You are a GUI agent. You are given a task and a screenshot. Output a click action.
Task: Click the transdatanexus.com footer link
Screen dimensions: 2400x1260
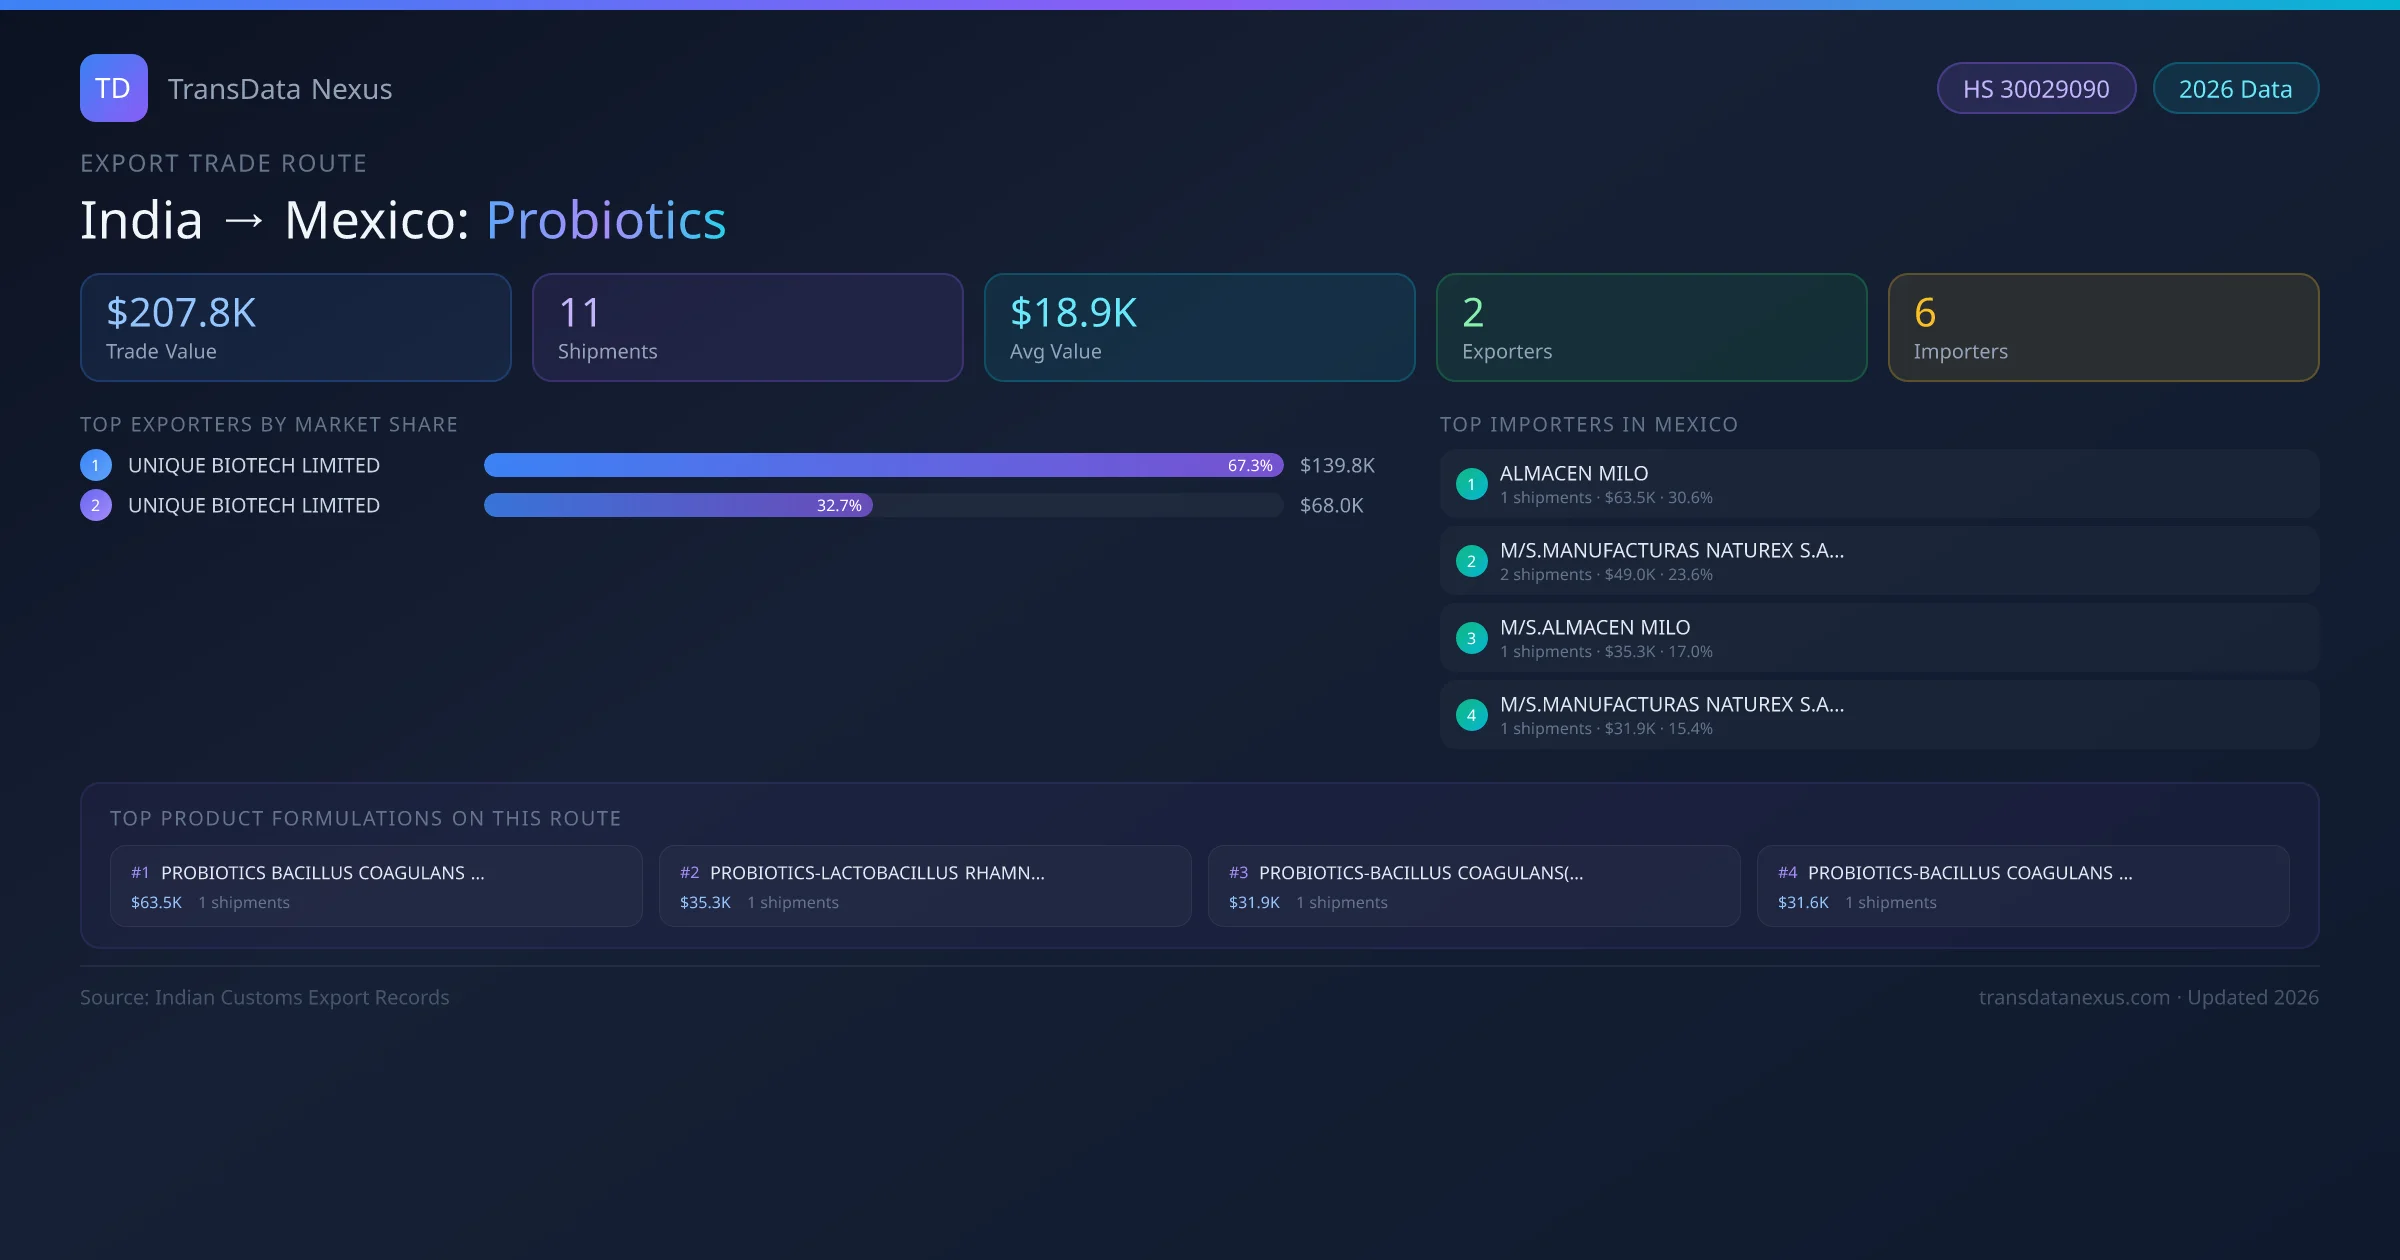pos(2074,997)
